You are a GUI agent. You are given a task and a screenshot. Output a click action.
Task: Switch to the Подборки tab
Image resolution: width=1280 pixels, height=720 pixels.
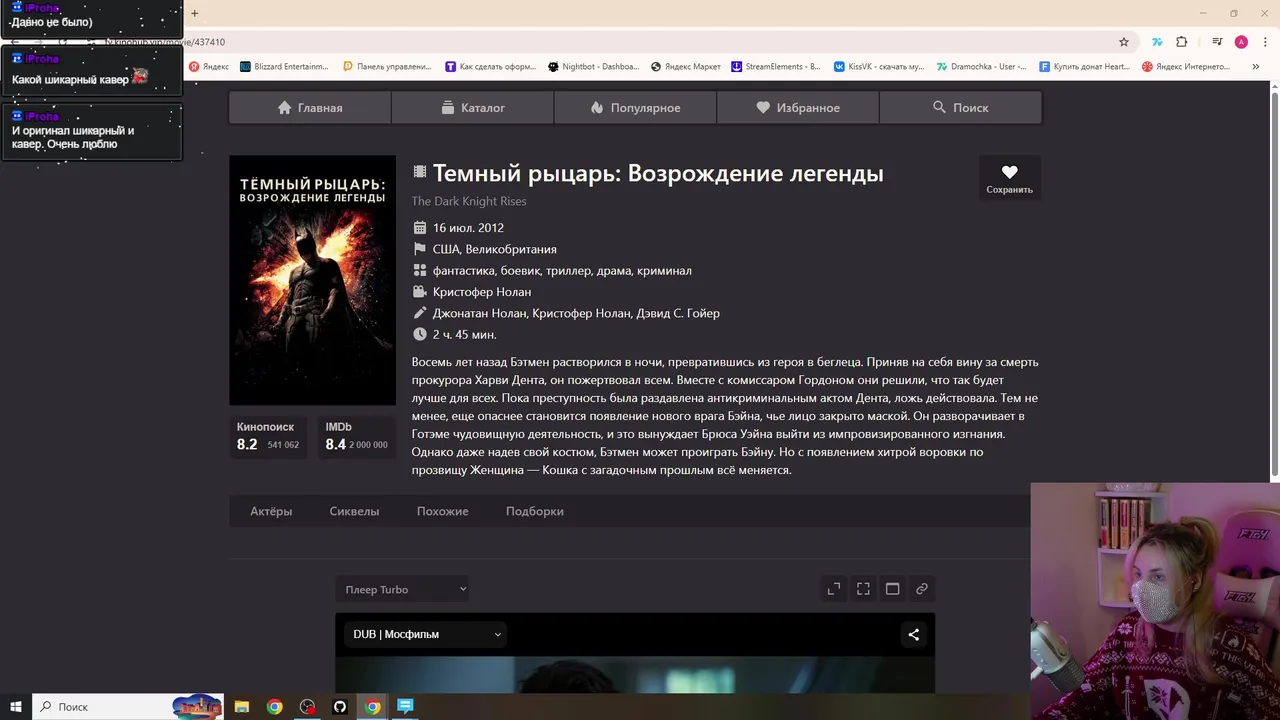[535, 511]
